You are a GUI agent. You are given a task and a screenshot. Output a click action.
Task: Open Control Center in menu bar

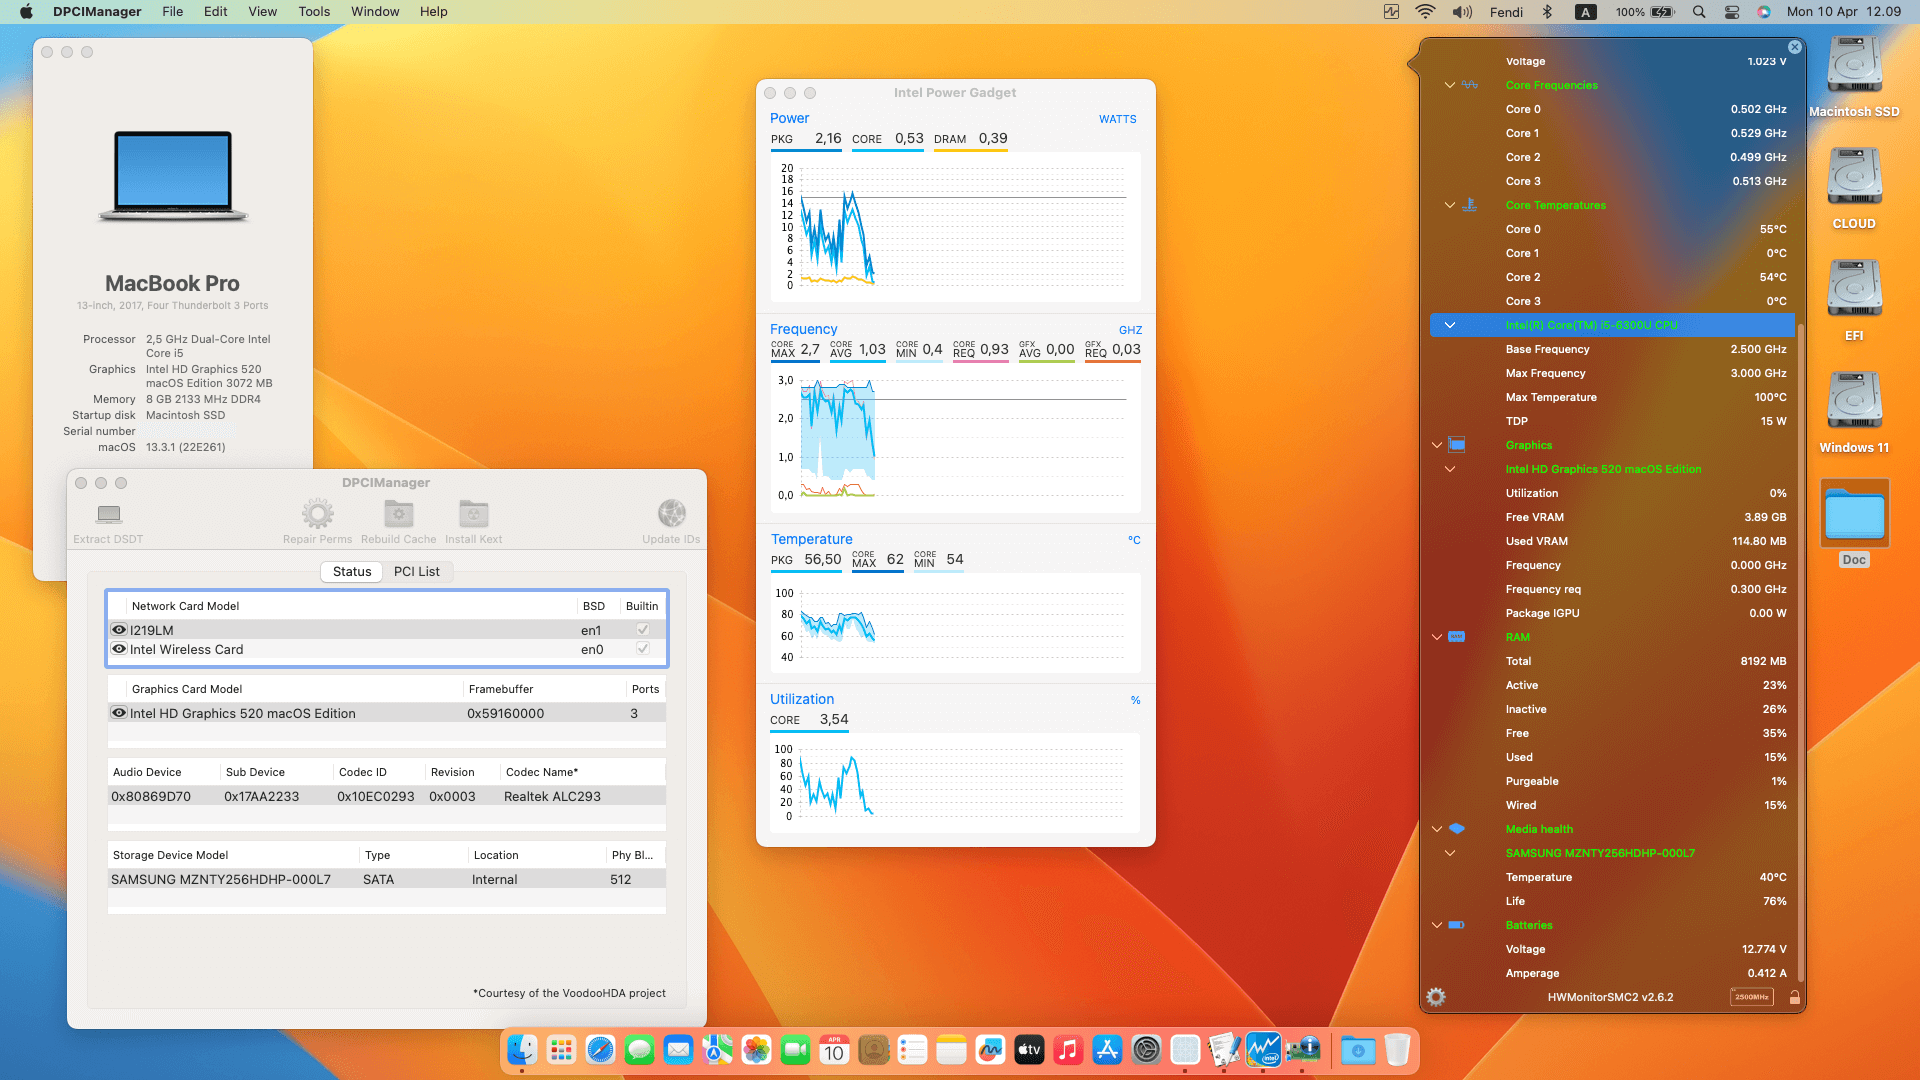(1732, 12)
